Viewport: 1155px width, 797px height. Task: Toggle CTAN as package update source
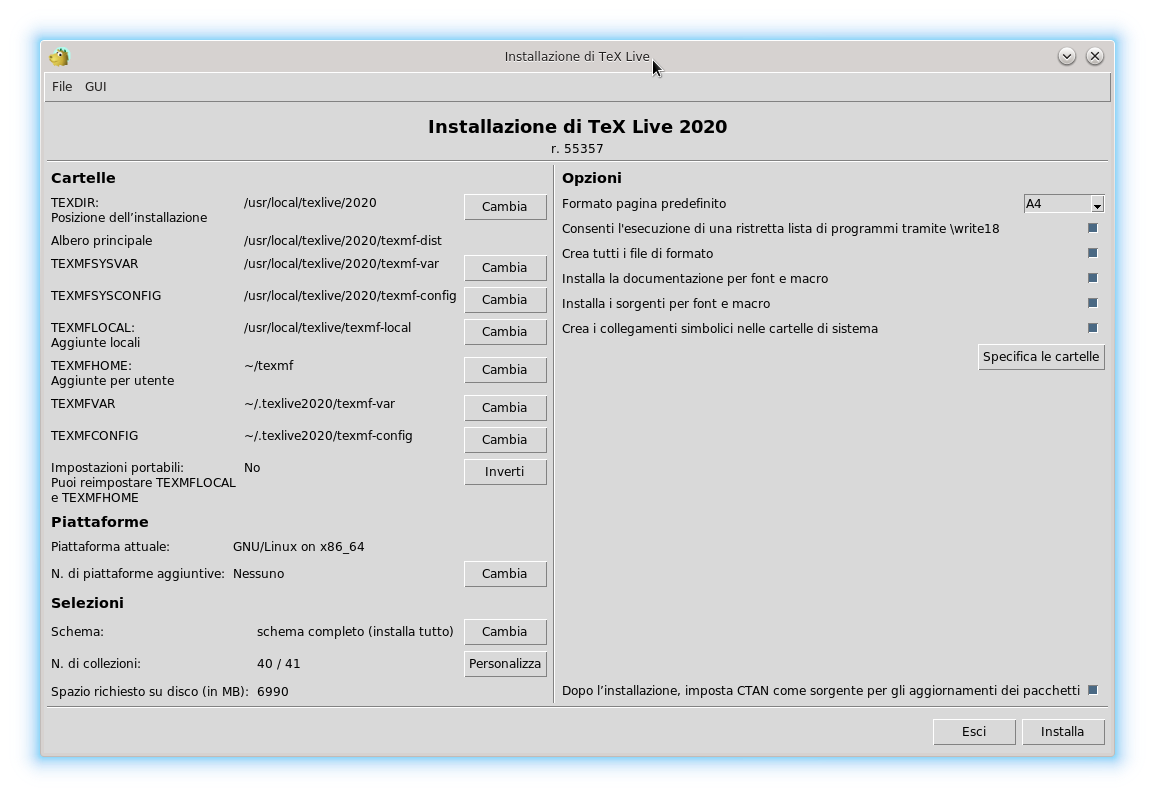click(x=1093, y=690)
